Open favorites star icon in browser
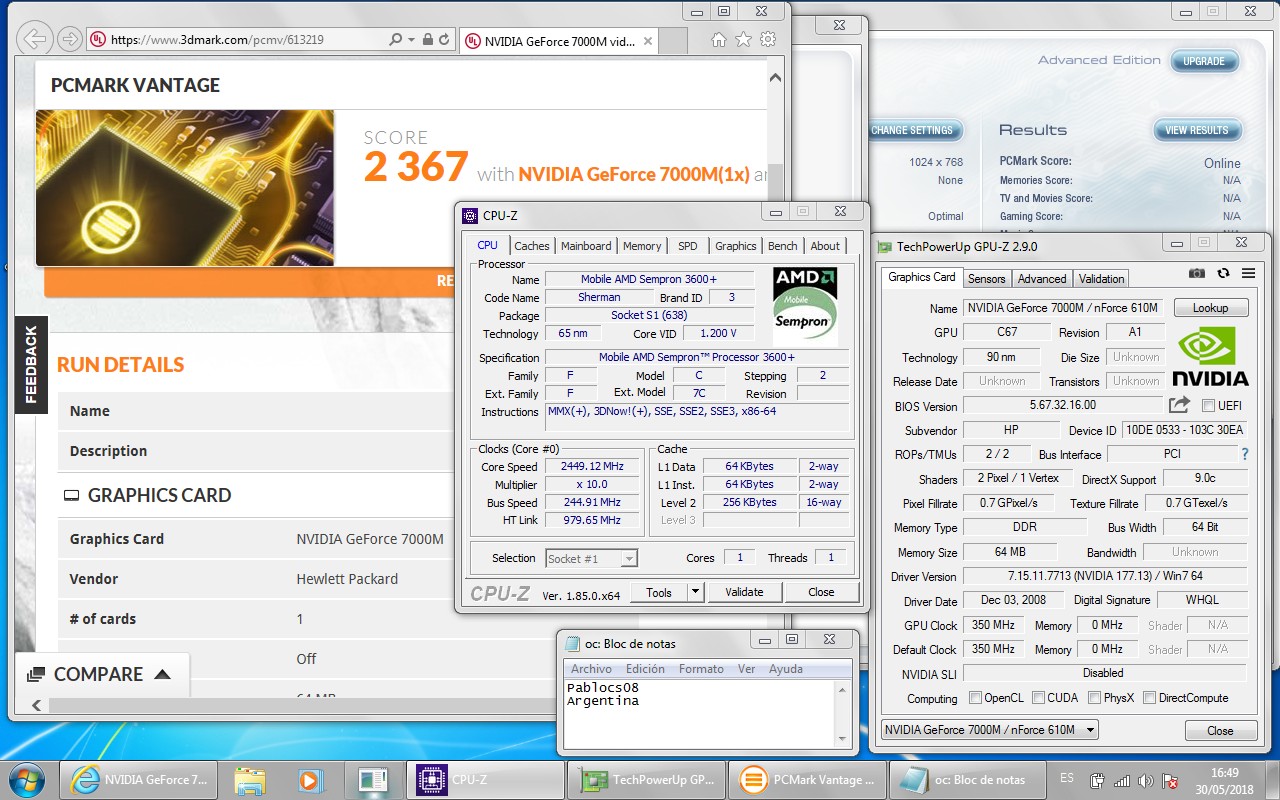Screen dimensions: 1280x800 [743, 40]
